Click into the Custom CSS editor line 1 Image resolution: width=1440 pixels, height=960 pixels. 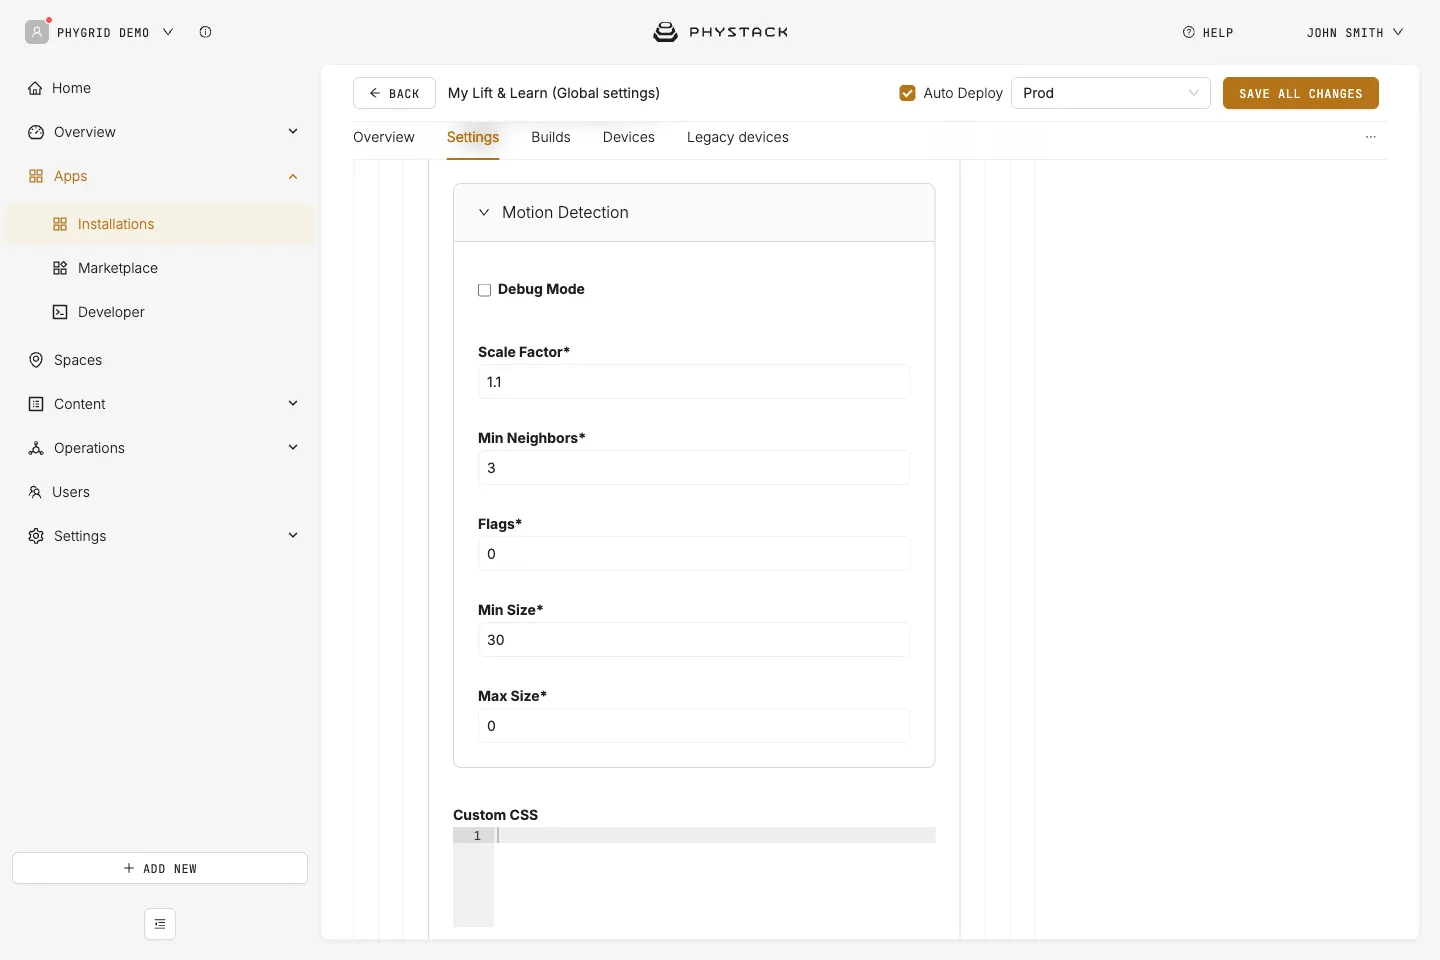(715, 835)
